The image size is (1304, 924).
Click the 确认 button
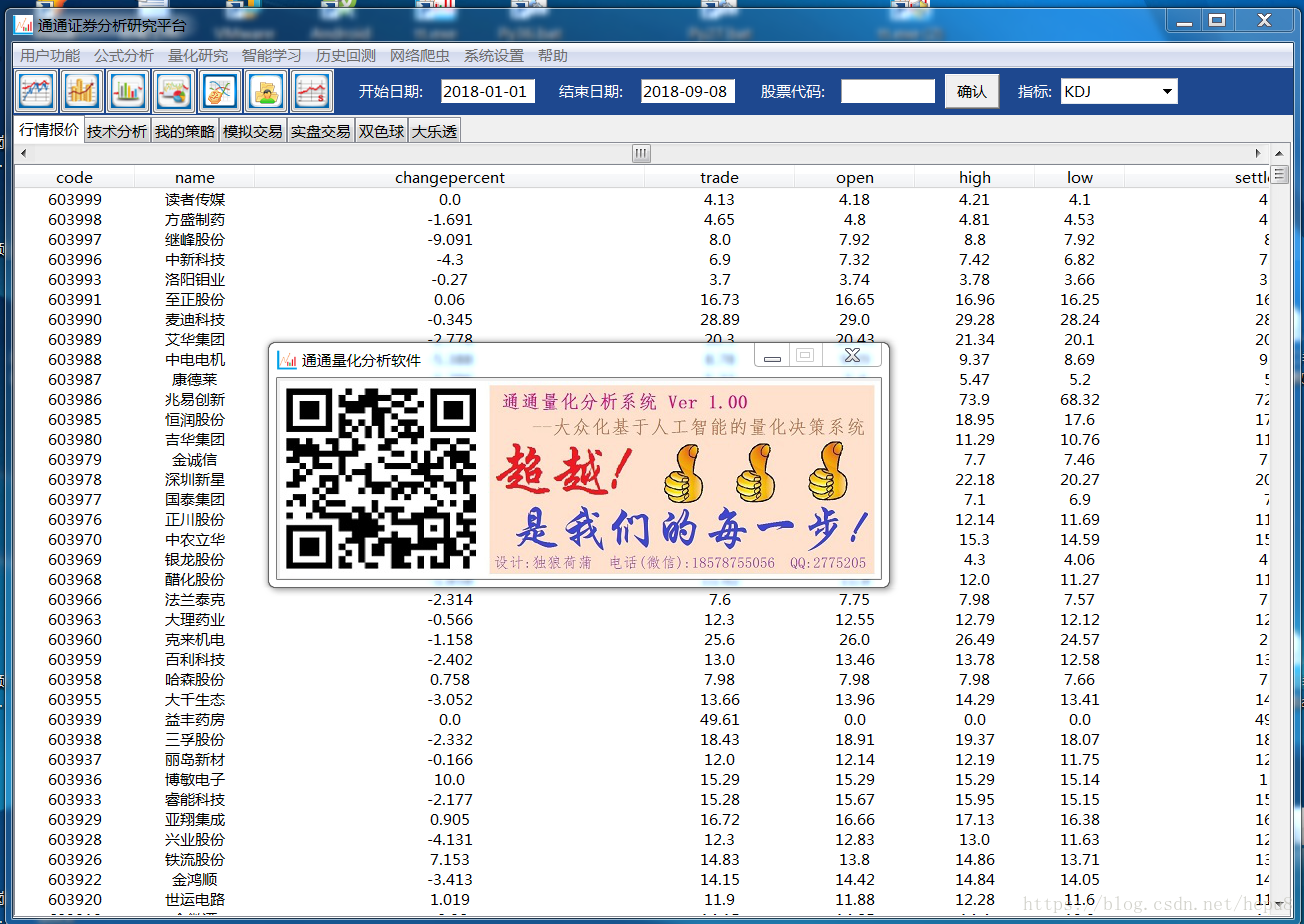point(972,92)
